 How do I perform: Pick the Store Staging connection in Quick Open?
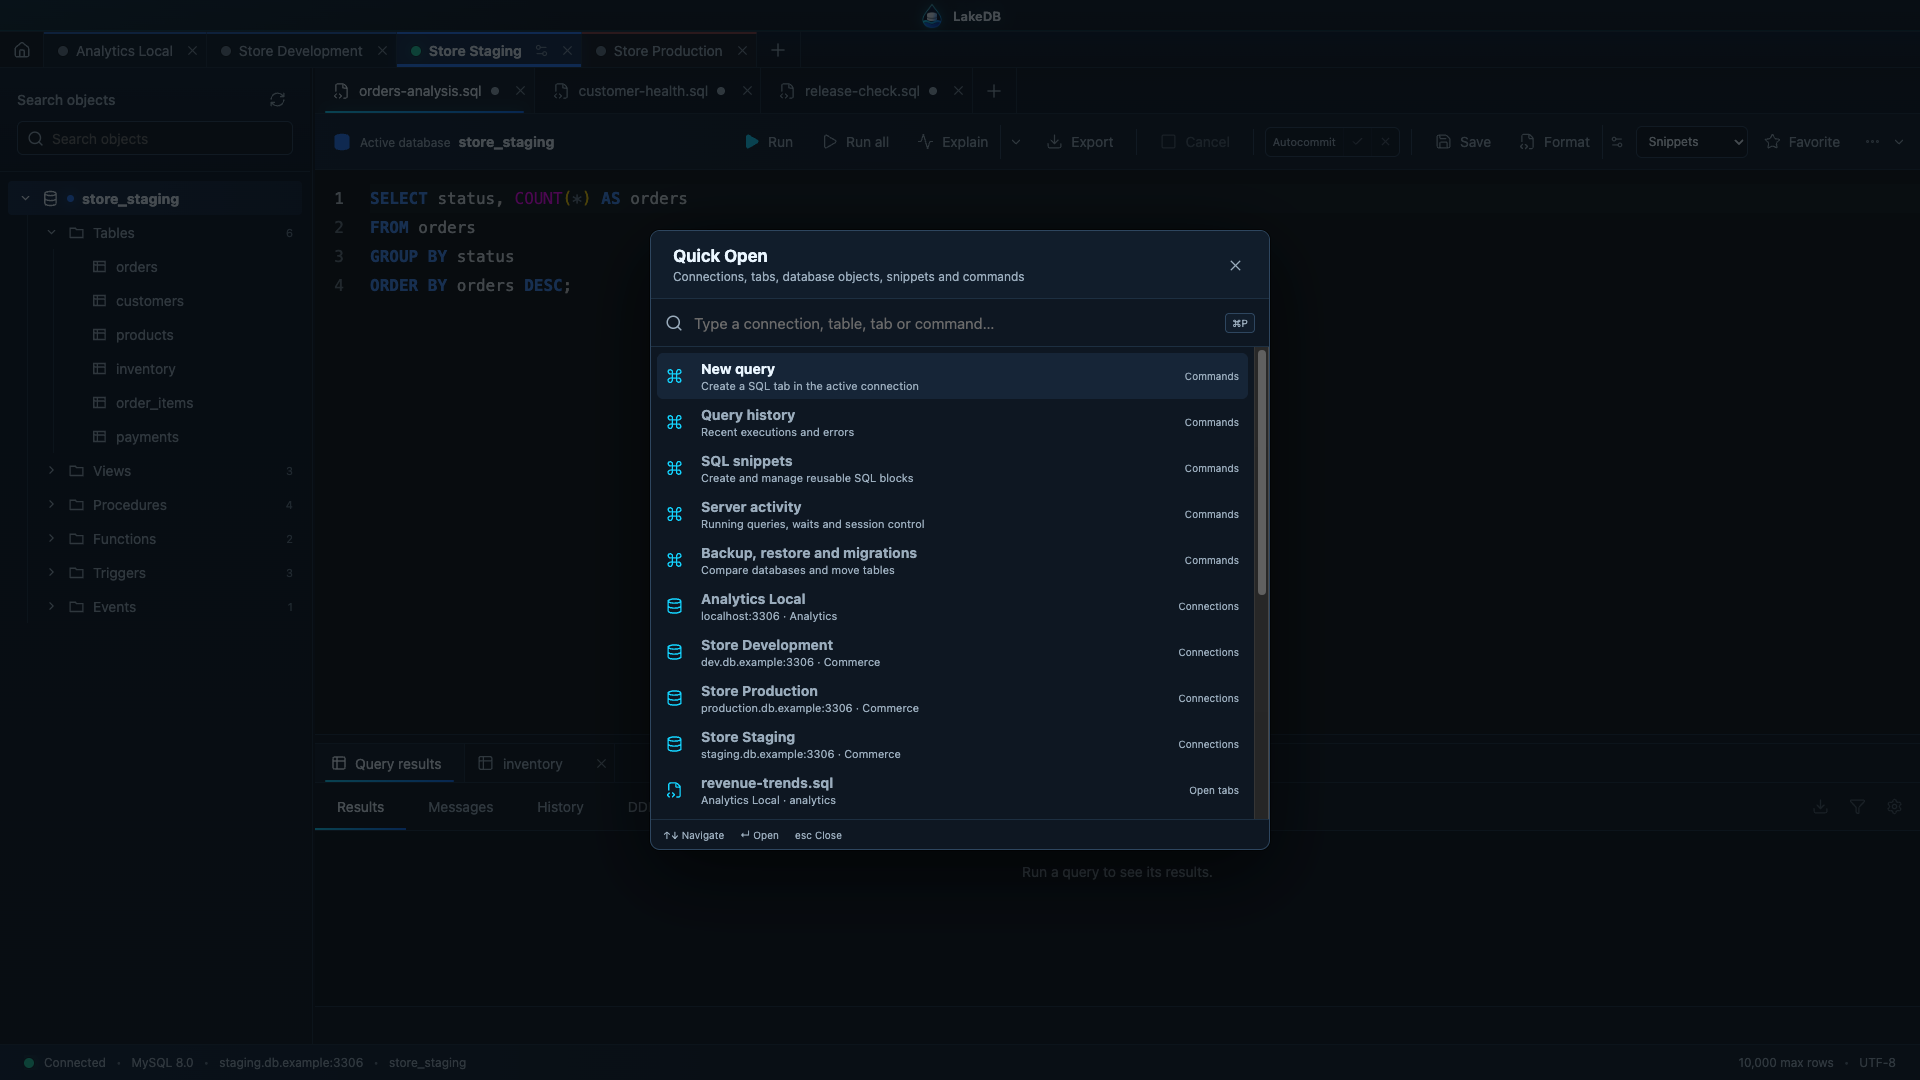click(x=952, y=745)
